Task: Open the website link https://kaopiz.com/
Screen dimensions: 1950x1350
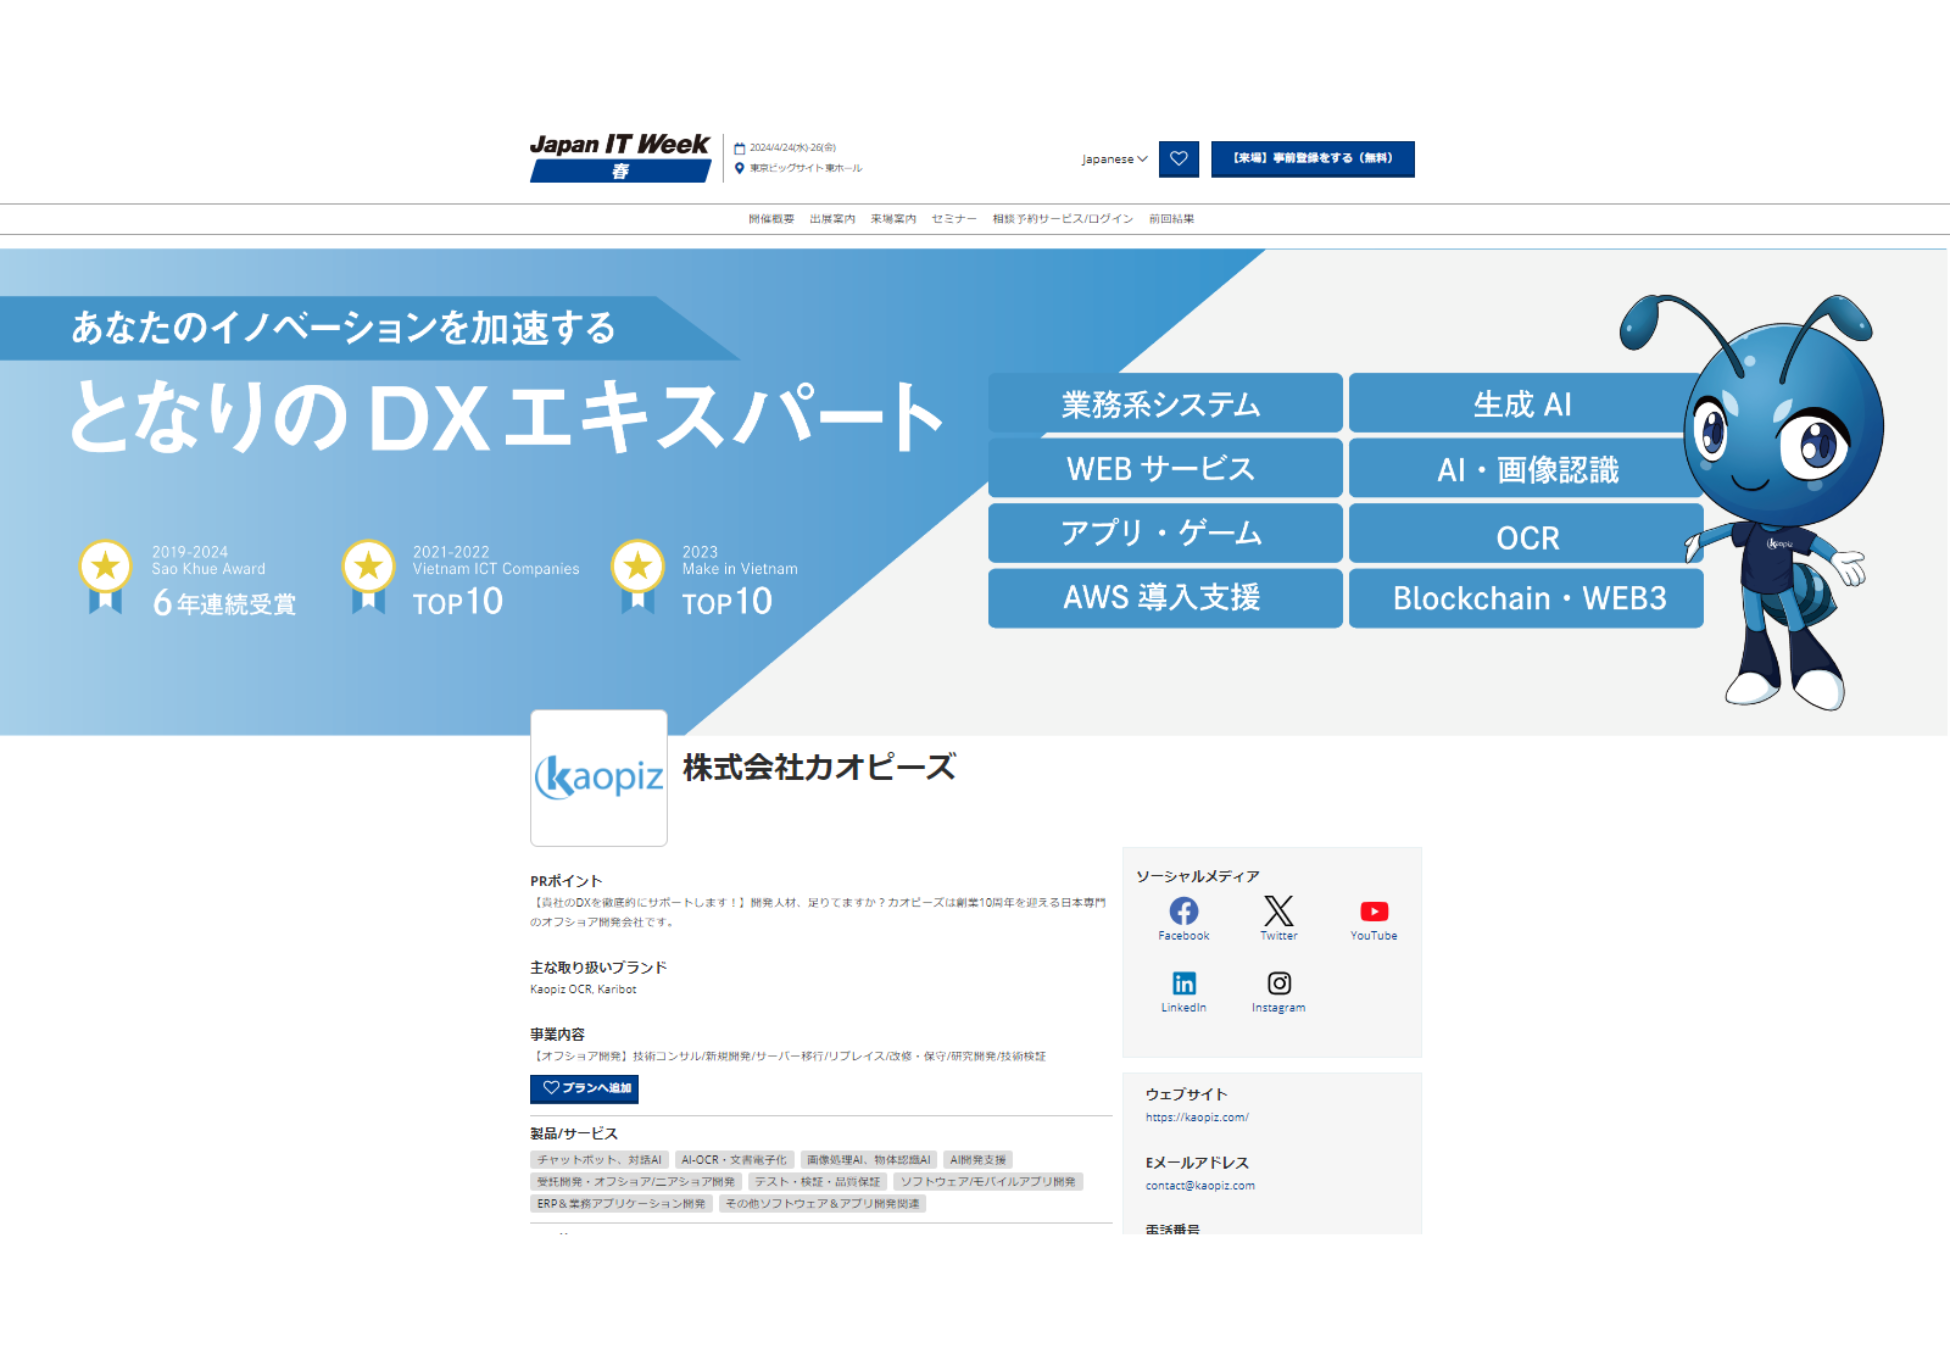Action: tap(1197, 1117)
